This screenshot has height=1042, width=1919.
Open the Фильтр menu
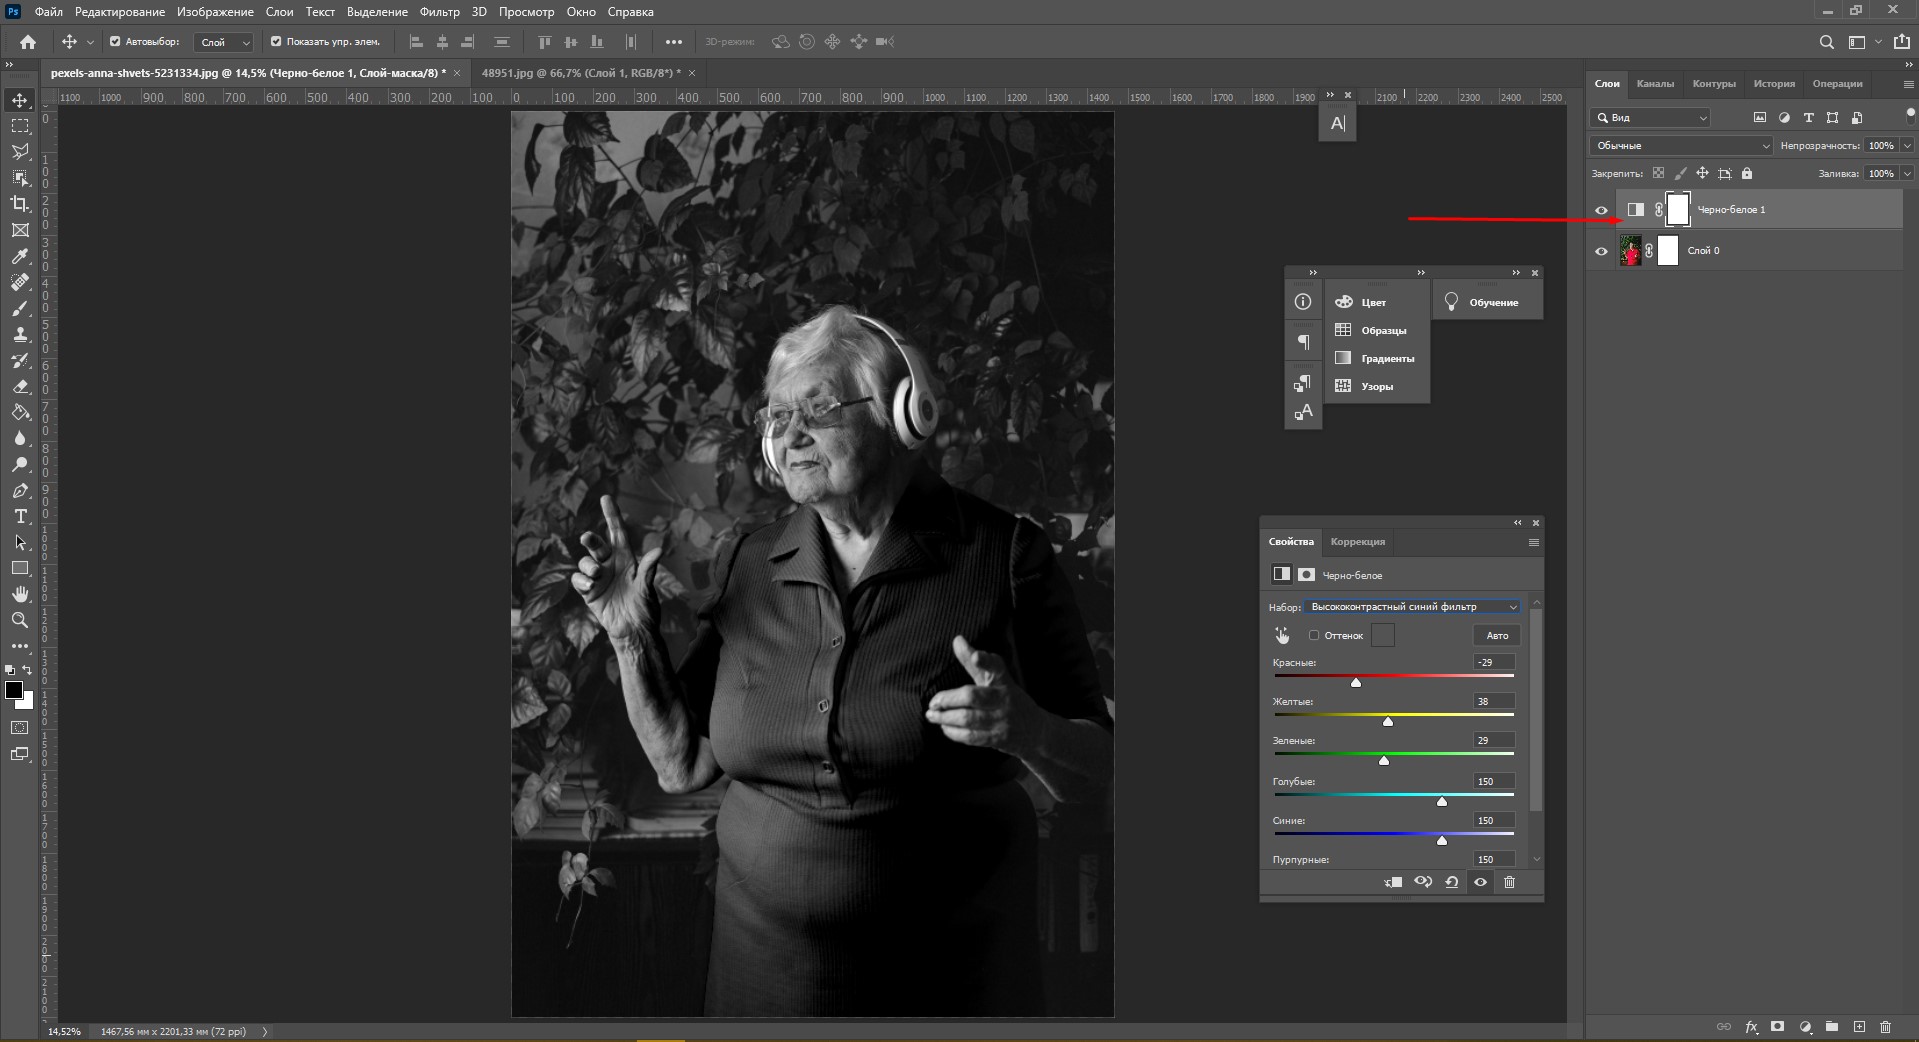click(439, 12)
